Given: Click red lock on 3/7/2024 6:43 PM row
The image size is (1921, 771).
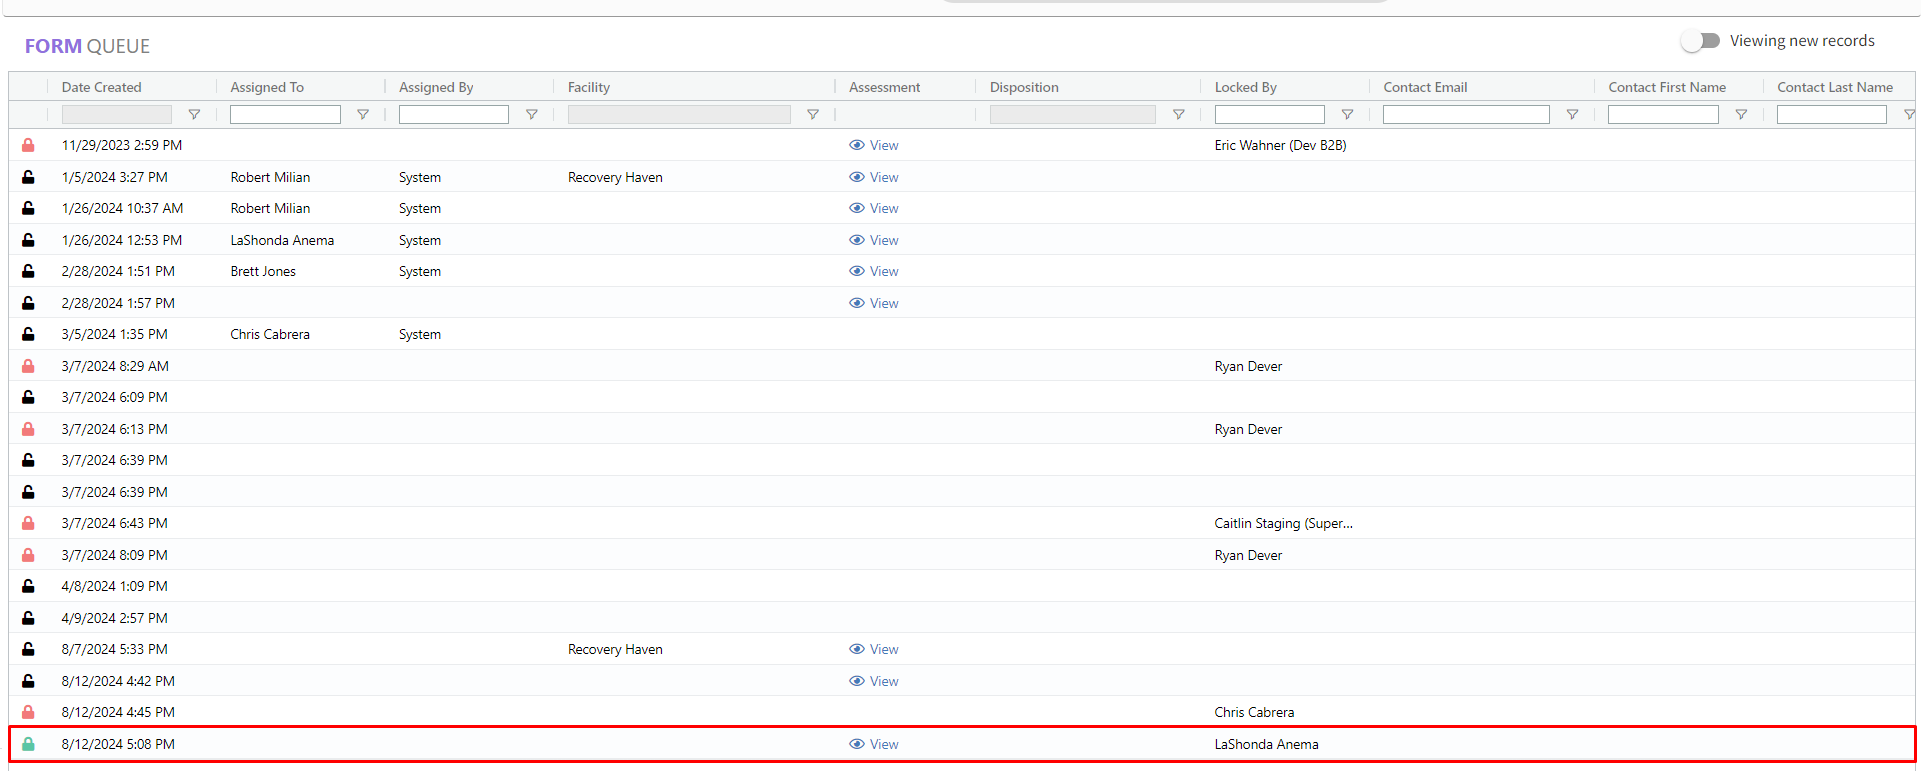Looking at the screenshot, I should (28, 523).
